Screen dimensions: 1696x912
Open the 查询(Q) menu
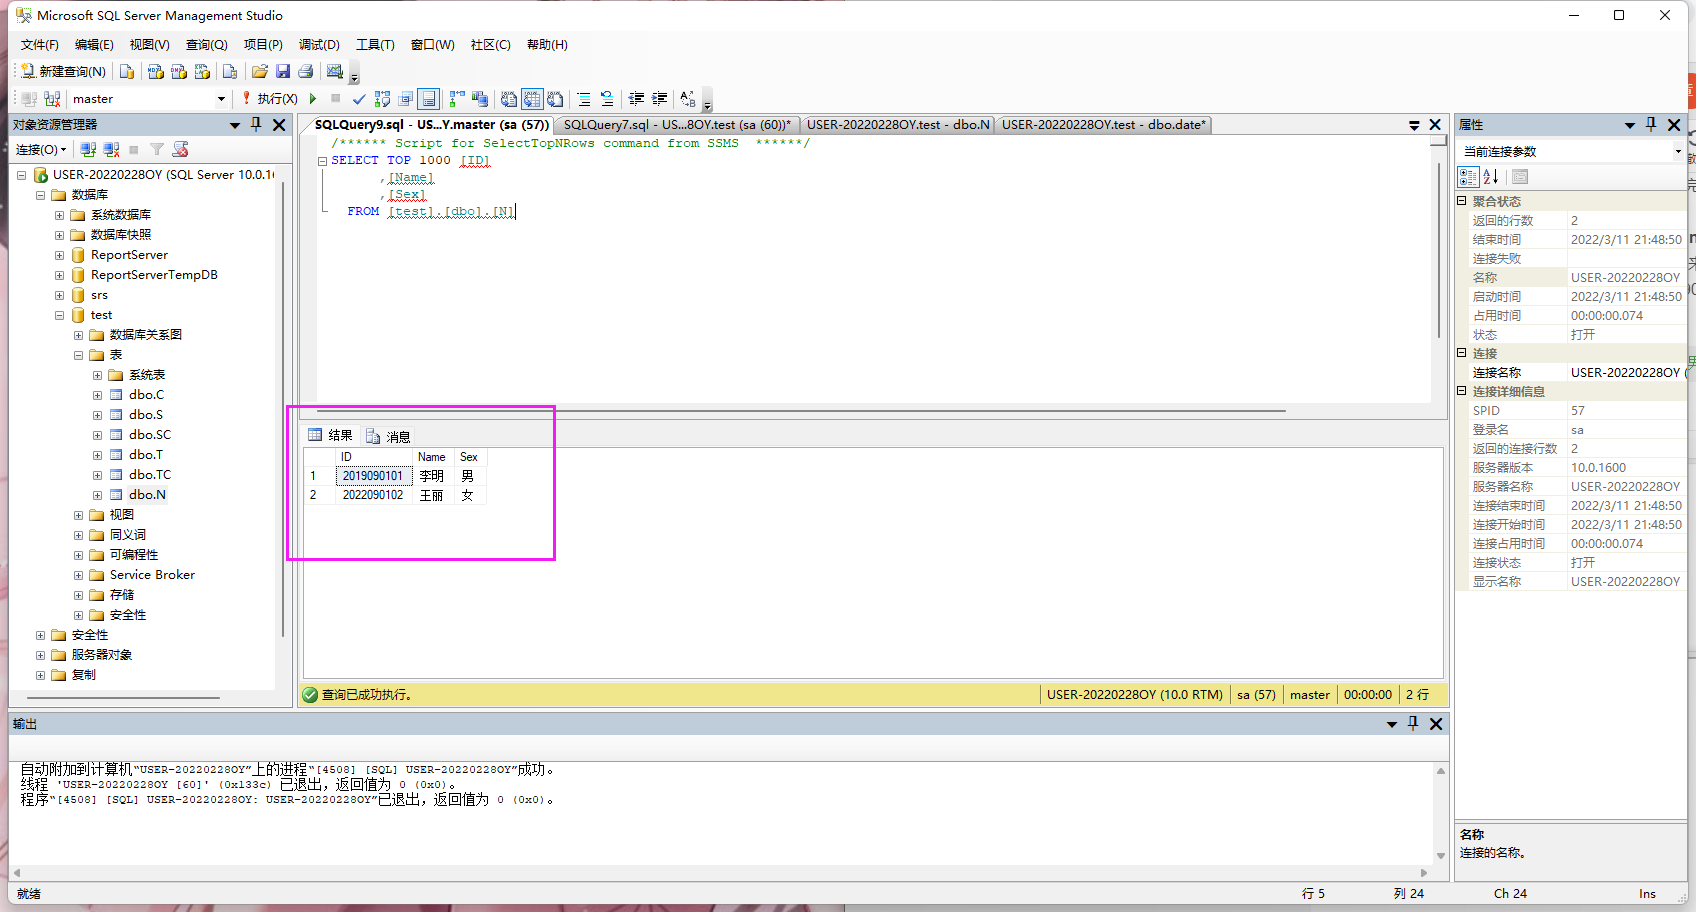tap(207, 45)
